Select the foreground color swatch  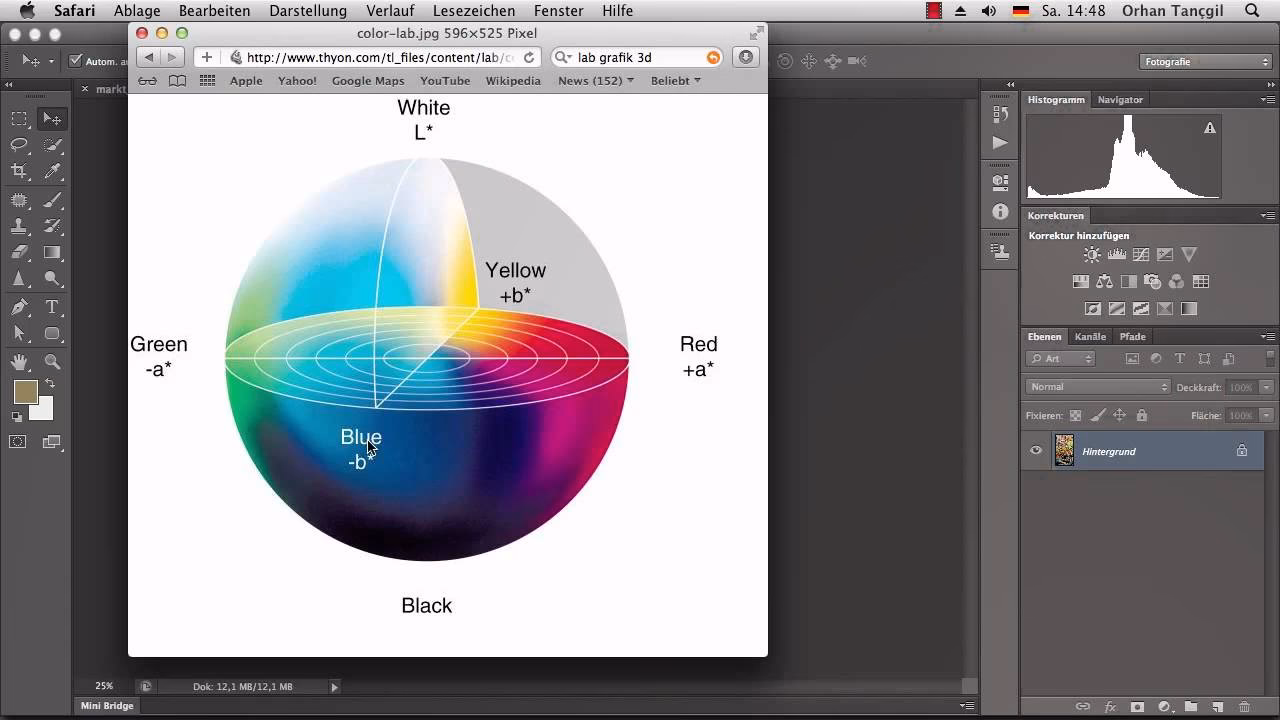click(25, 392)
